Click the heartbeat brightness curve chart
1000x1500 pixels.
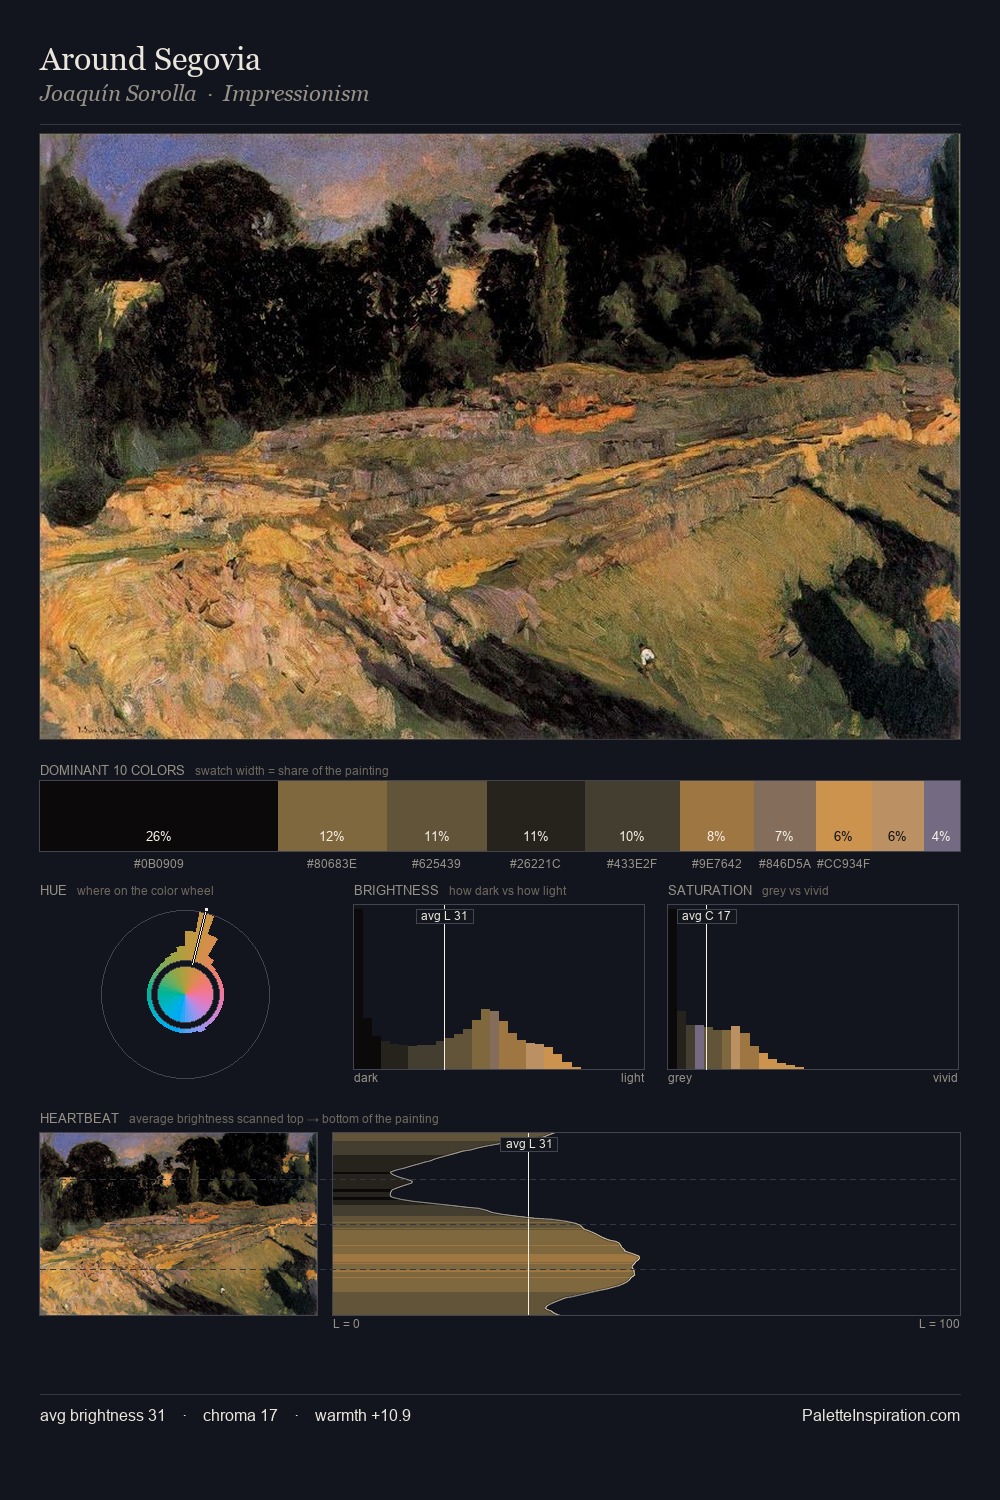[x=646, y=1224]
